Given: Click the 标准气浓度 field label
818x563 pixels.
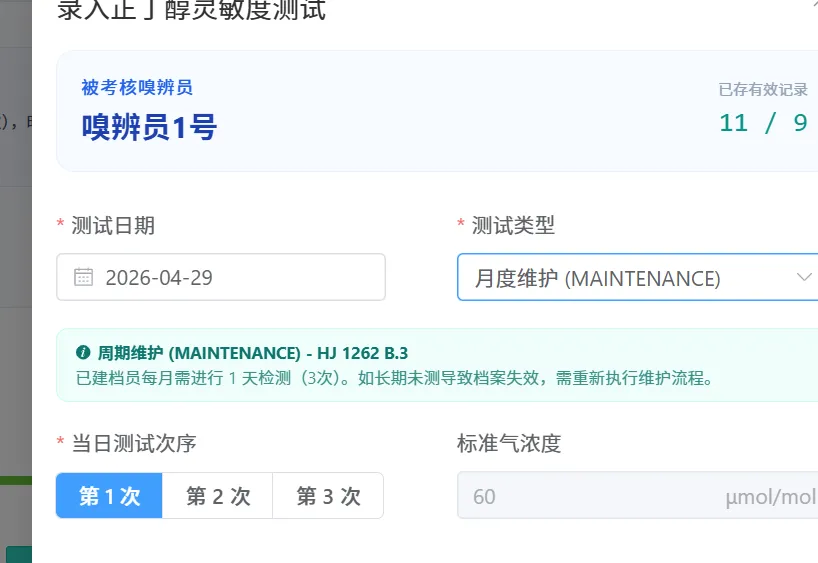Looking at the screenshot, I should coord(509,444).
